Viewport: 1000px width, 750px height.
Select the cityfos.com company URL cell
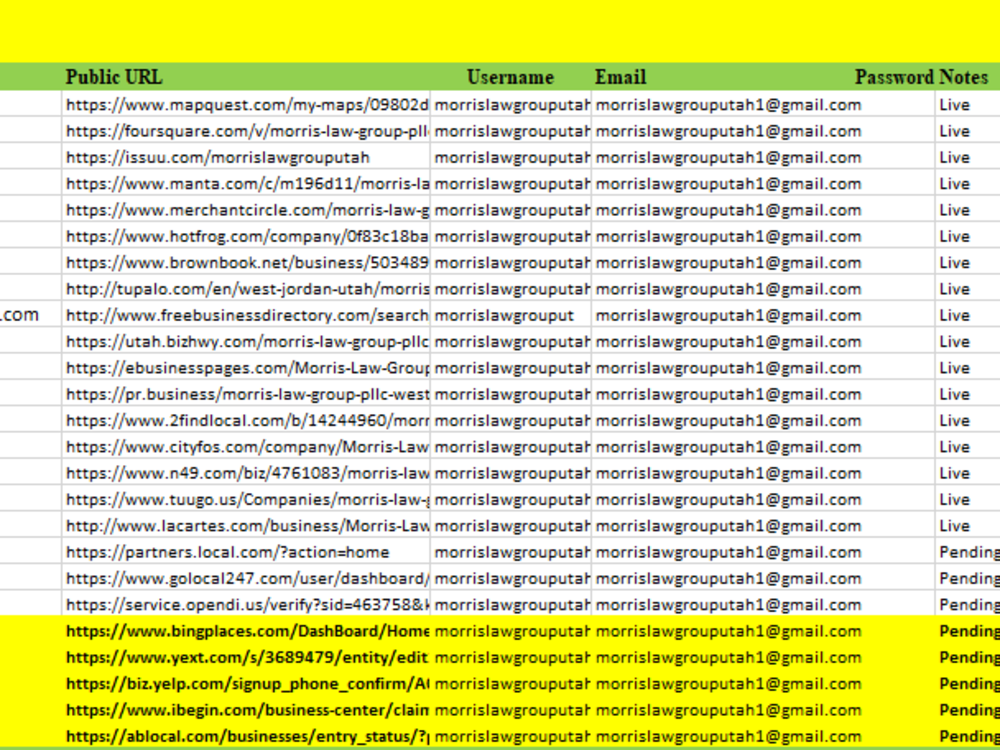[x=246, y=446]
